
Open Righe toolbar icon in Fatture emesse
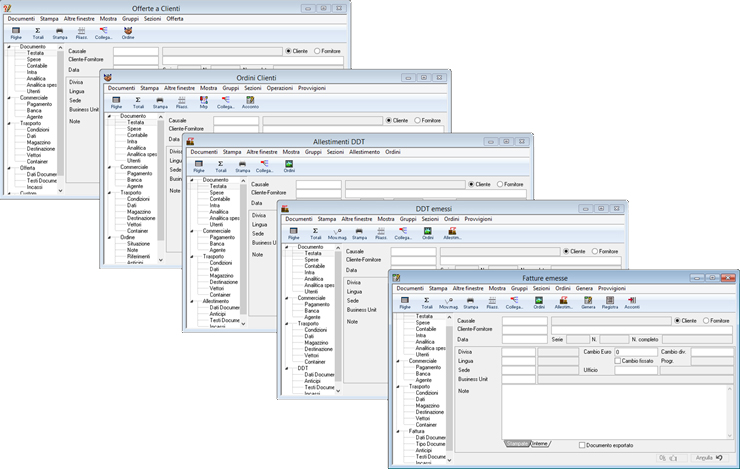click(404, 302)
